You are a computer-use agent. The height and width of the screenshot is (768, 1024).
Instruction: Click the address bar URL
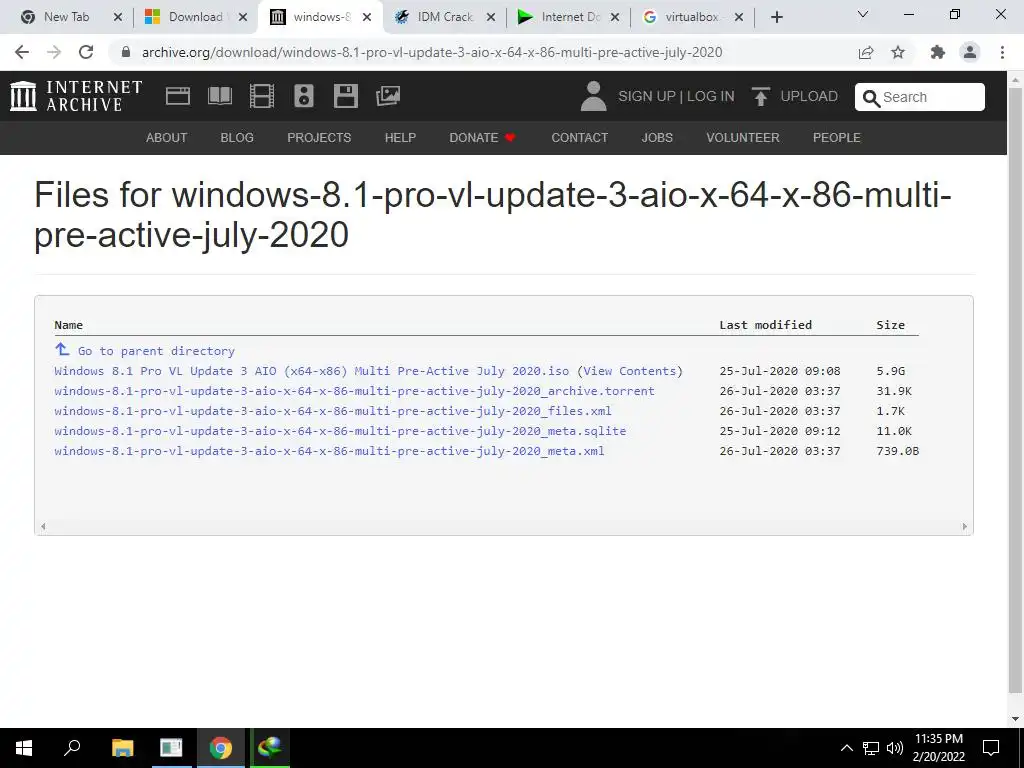tap(432, 52)
